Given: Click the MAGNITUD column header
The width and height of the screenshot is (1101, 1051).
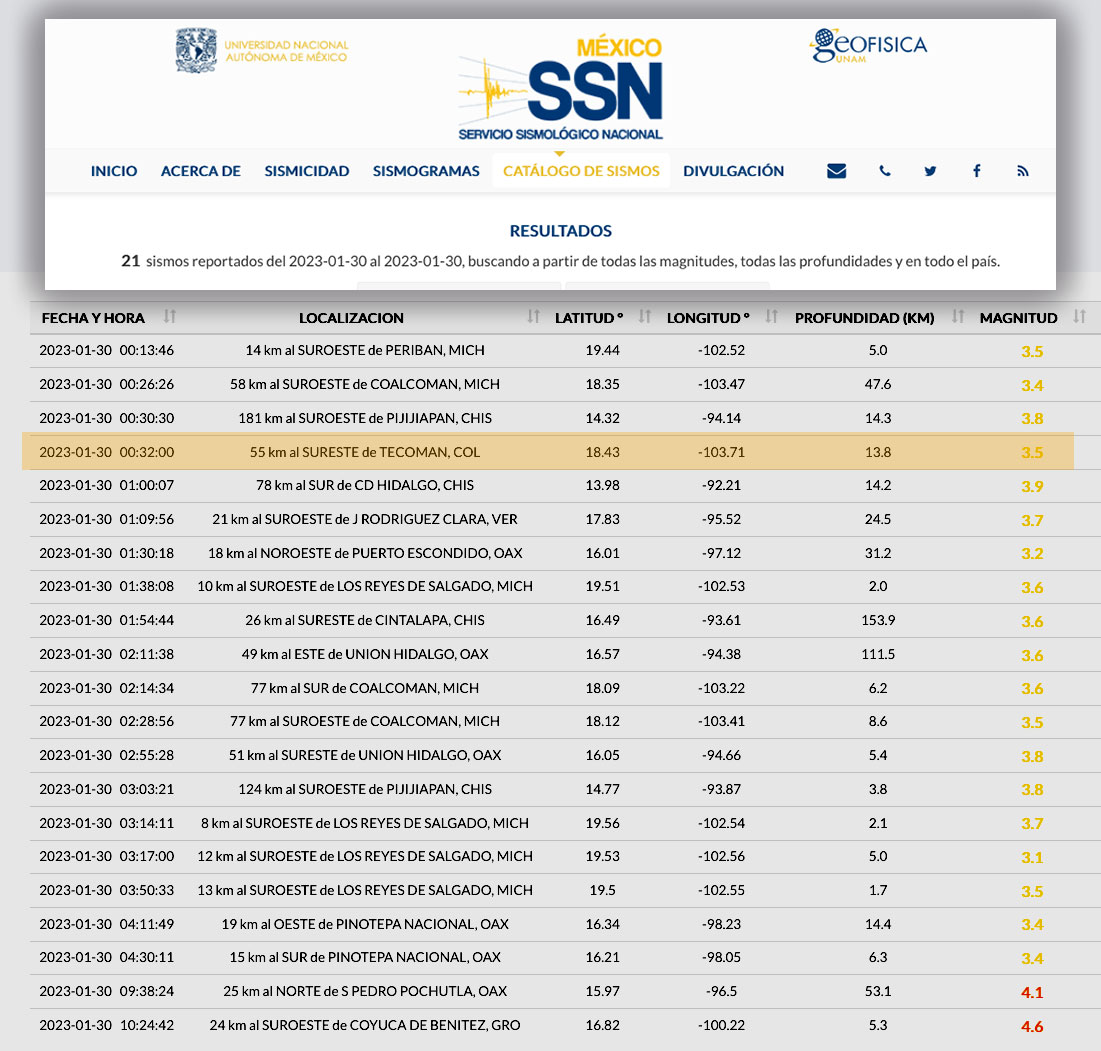Looking at the screenshot, I should coord(1018,318).
